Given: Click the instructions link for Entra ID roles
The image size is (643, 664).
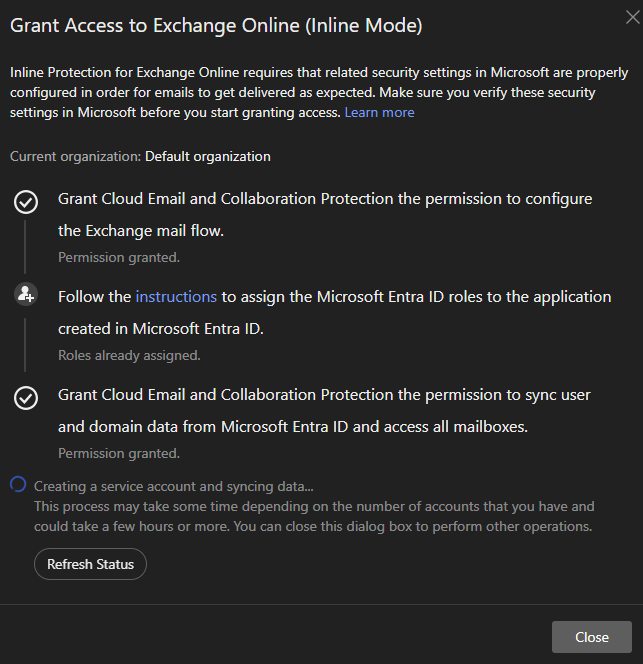Looking at the screenshot, I should click(x=176, y=297).
